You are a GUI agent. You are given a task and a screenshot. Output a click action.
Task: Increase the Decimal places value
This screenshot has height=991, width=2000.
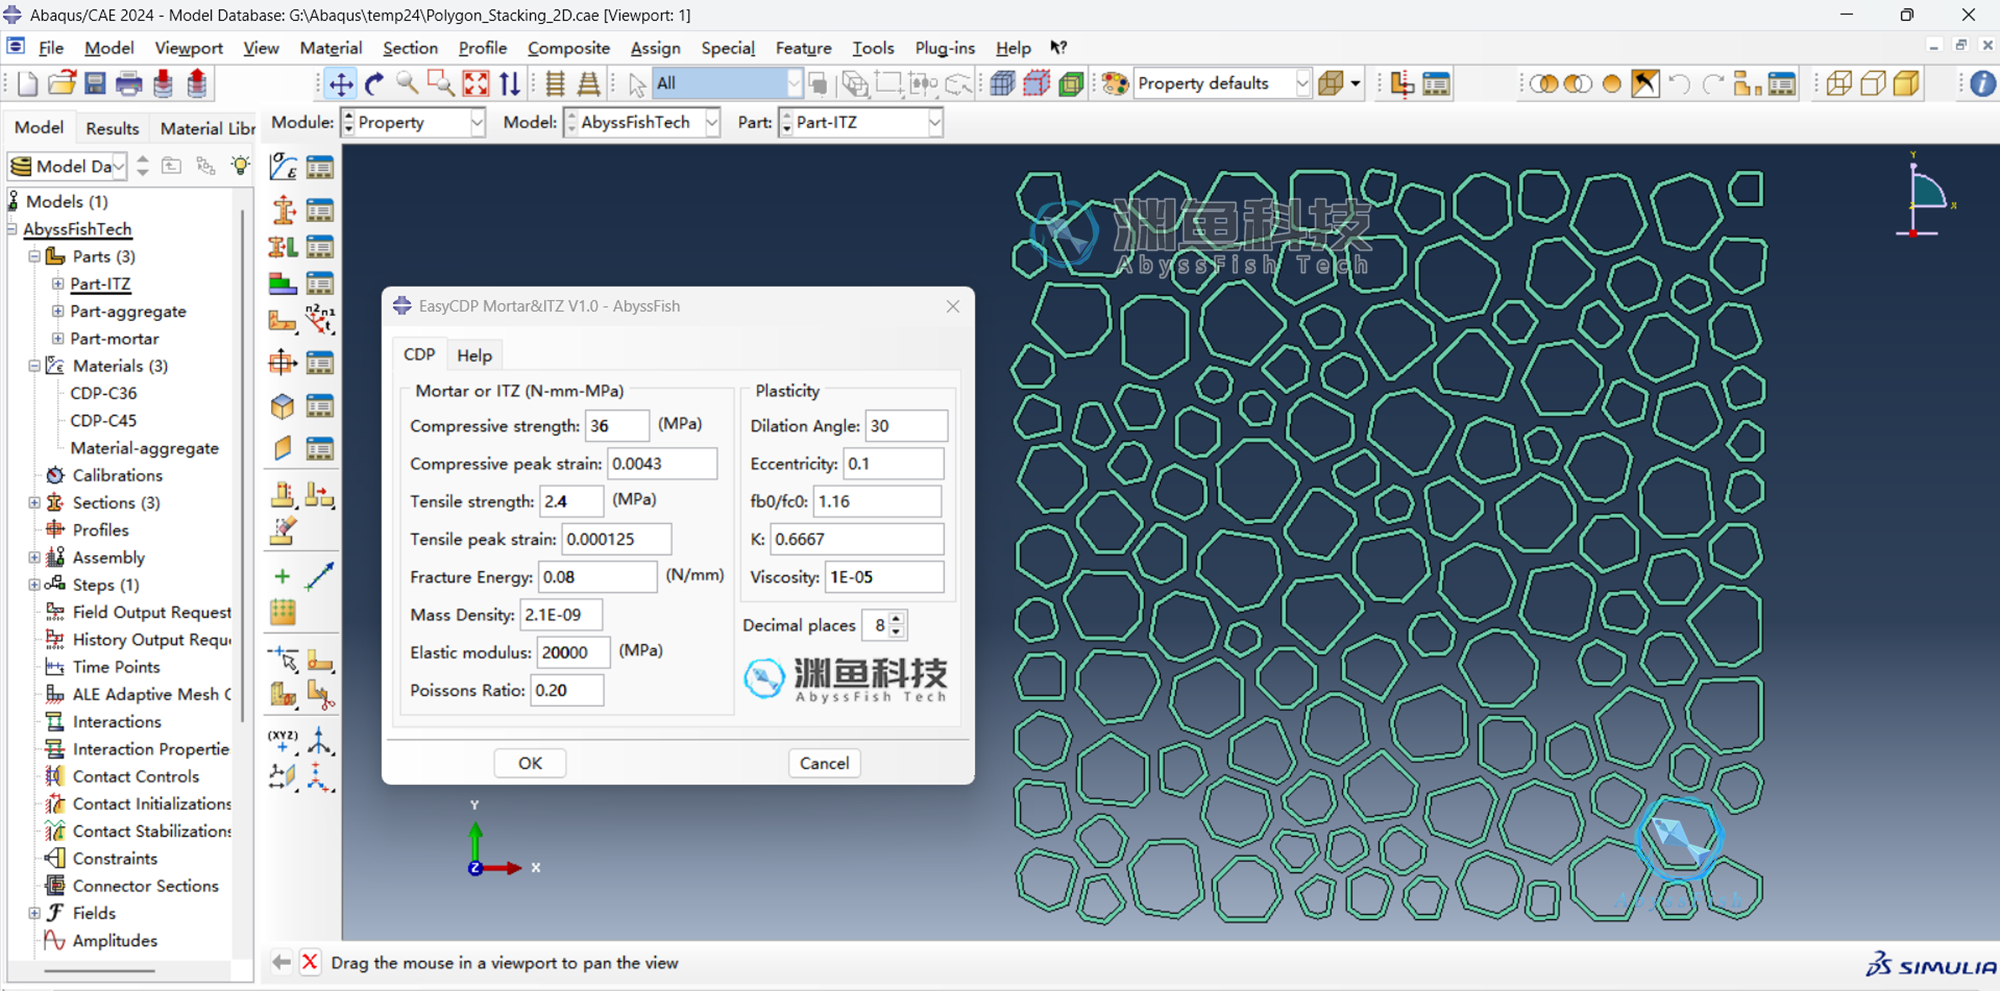coord(897,619)
